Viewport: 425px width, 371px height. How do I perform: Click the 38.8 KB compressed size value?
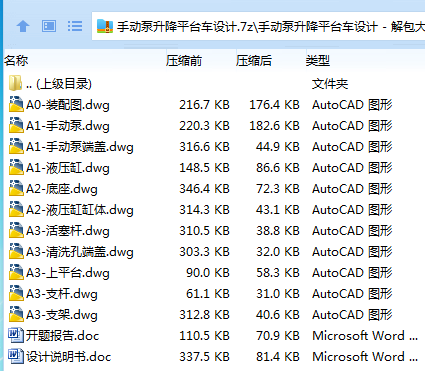point(278,231)
